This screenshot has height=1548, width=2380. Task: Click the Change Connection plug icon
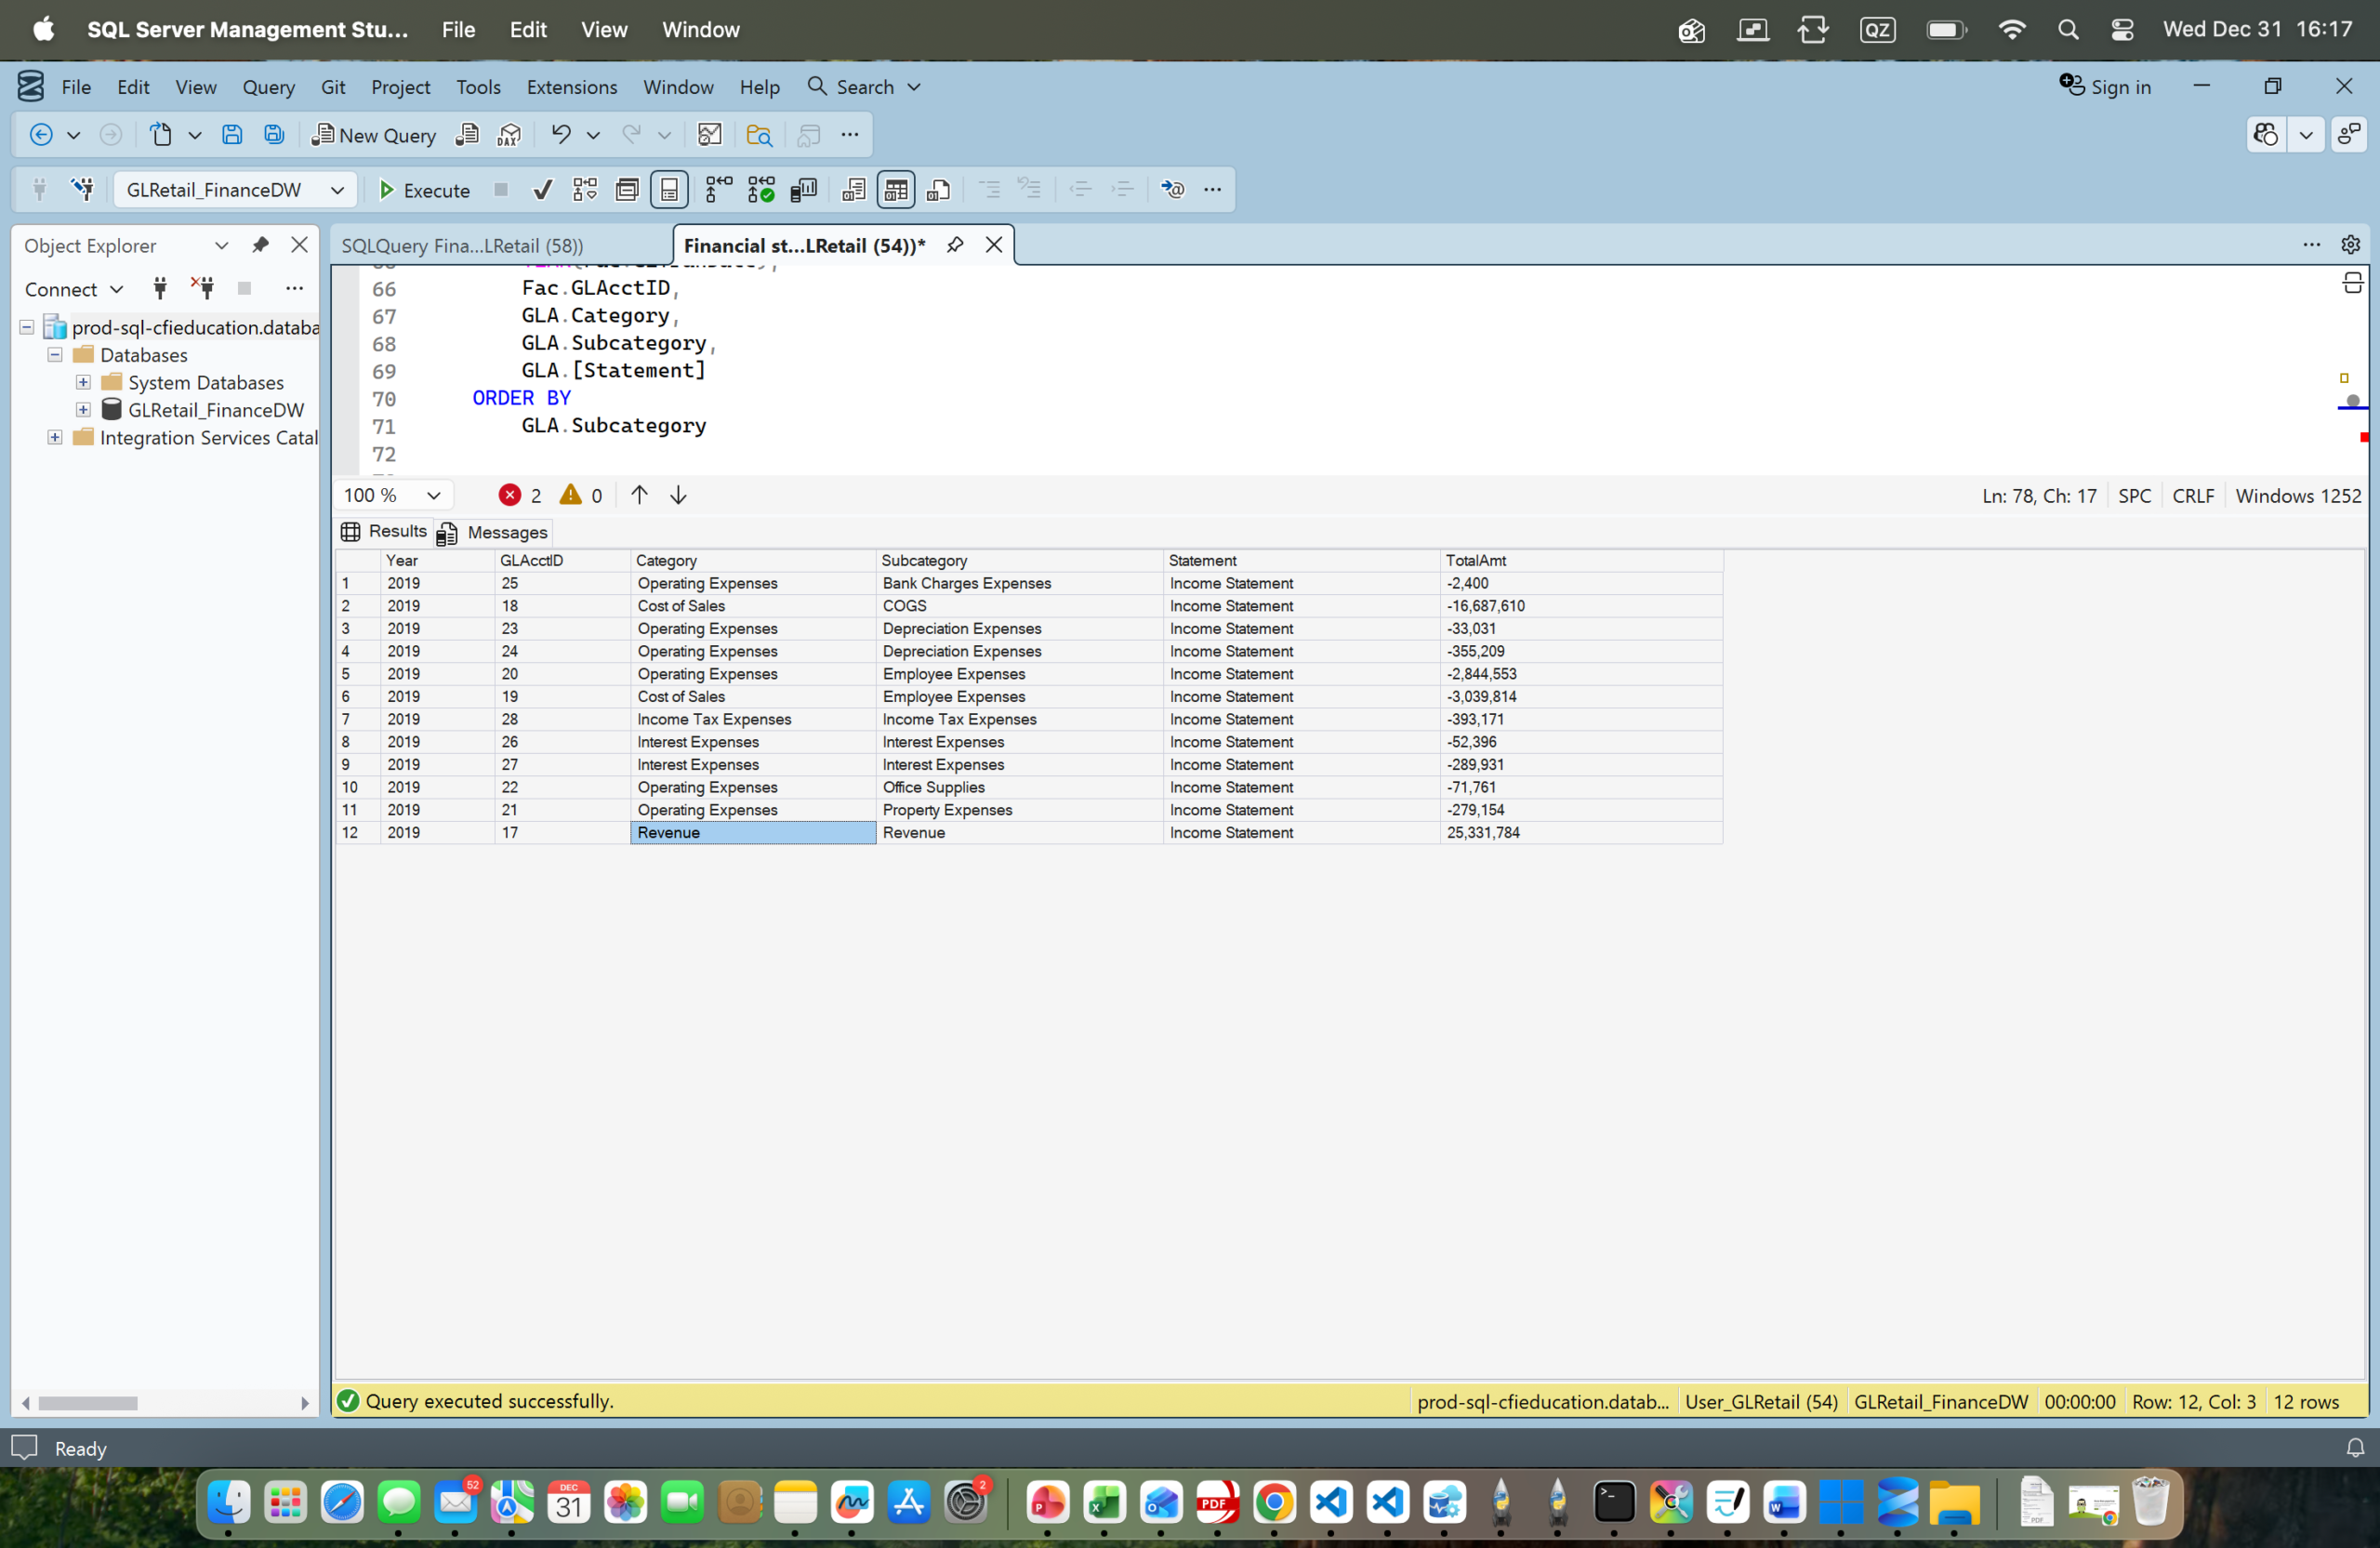(x=82, y=190)
